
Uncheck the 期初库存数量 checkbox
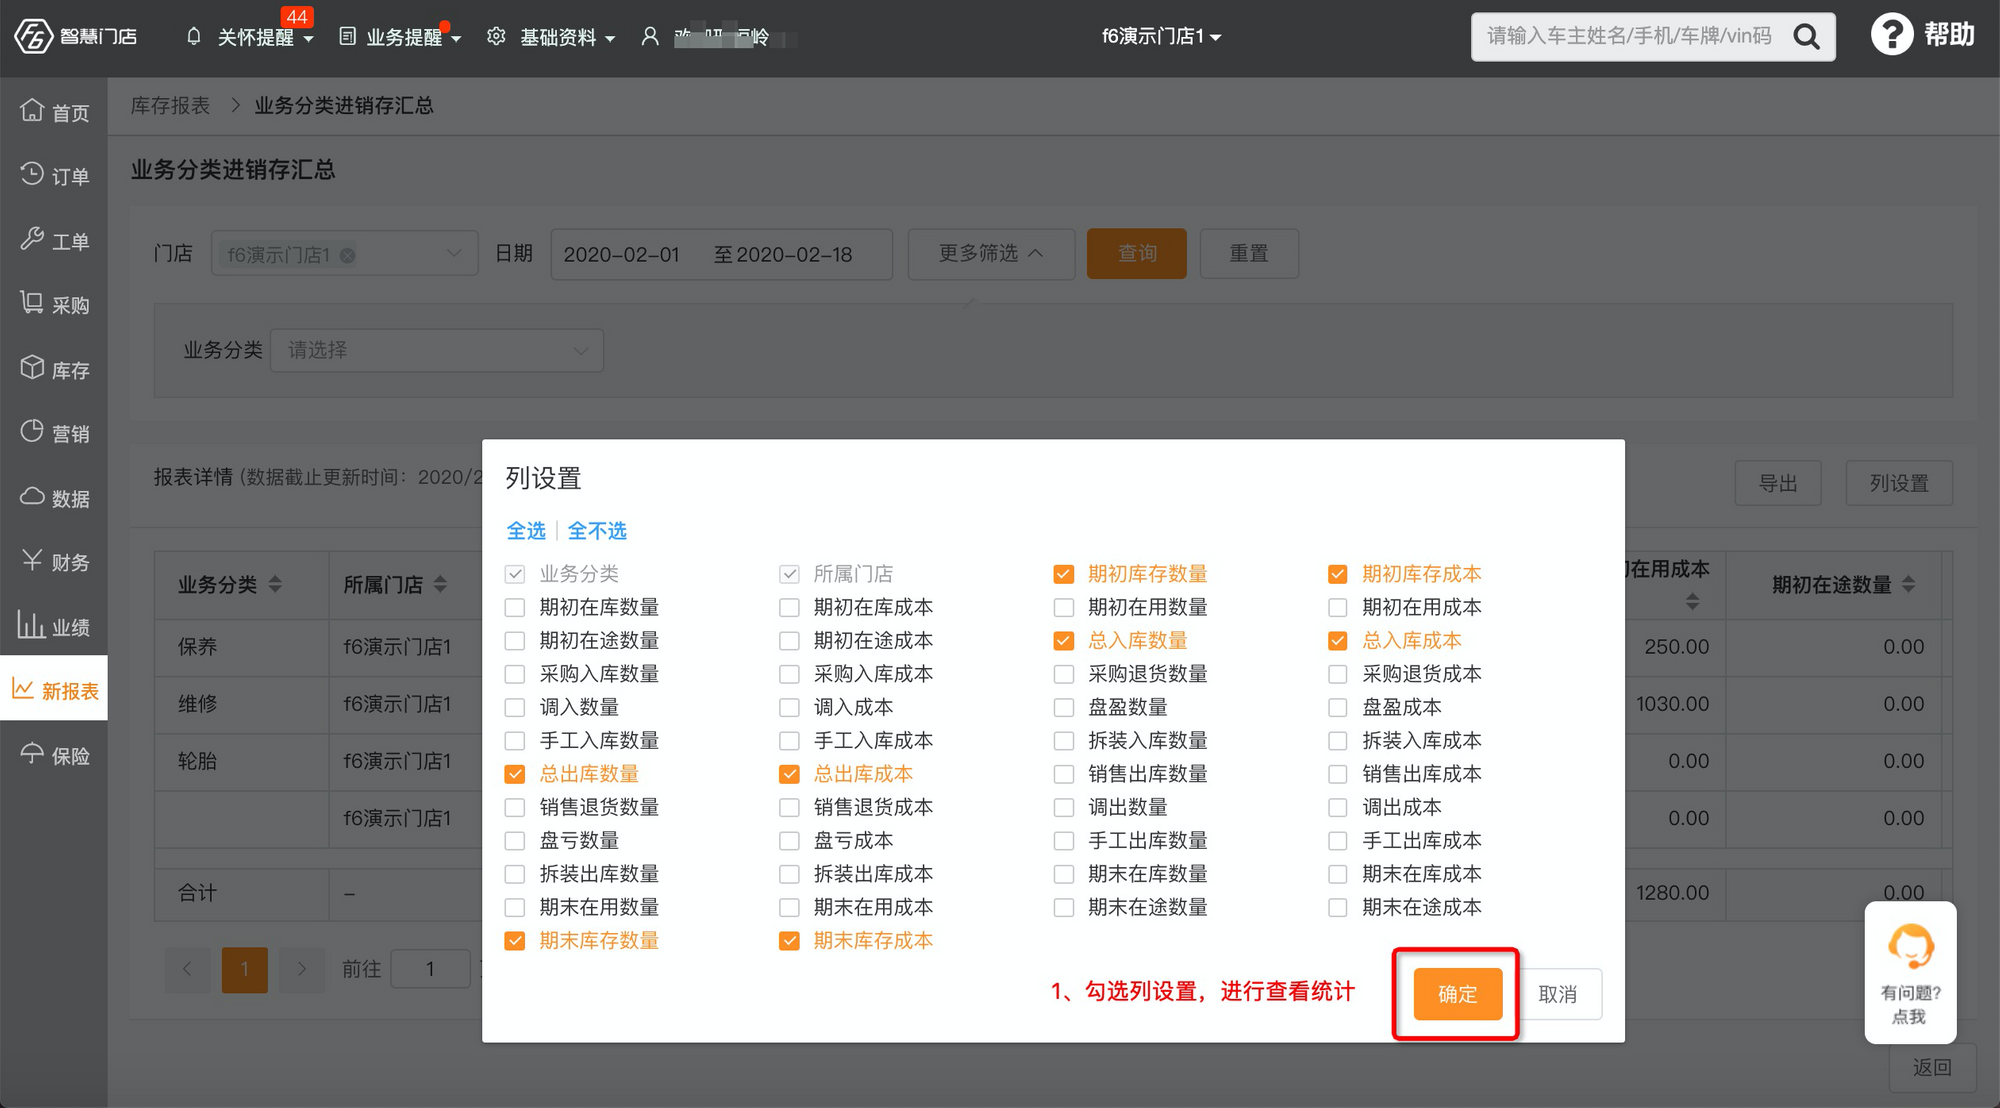[x=1063, y=574]
